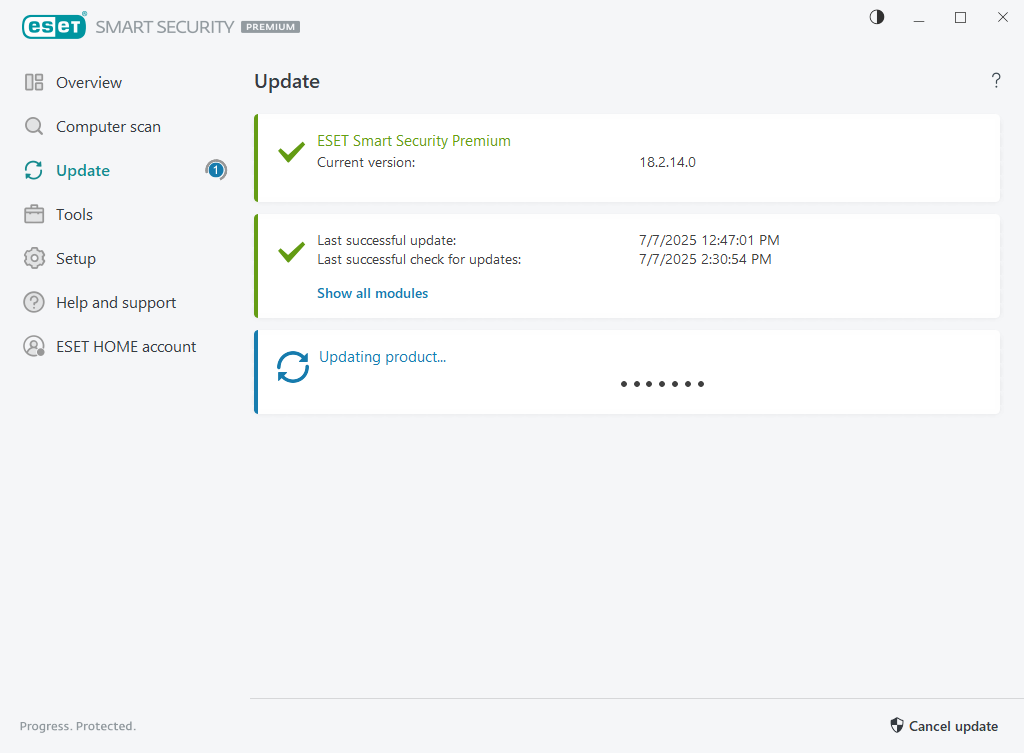Click the animated progress dots

click(662, 383)
